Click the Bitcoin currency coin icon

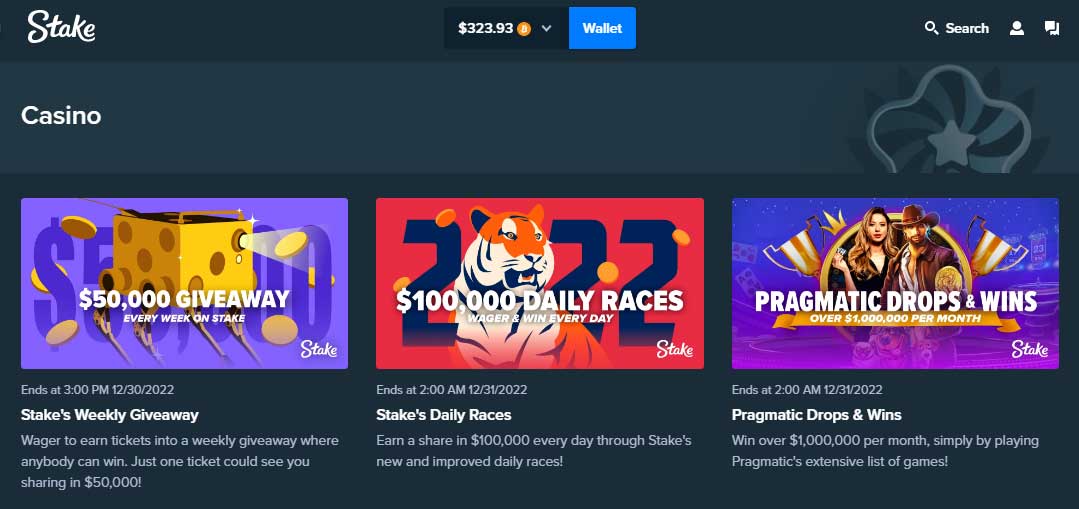[x=524, y=28]
